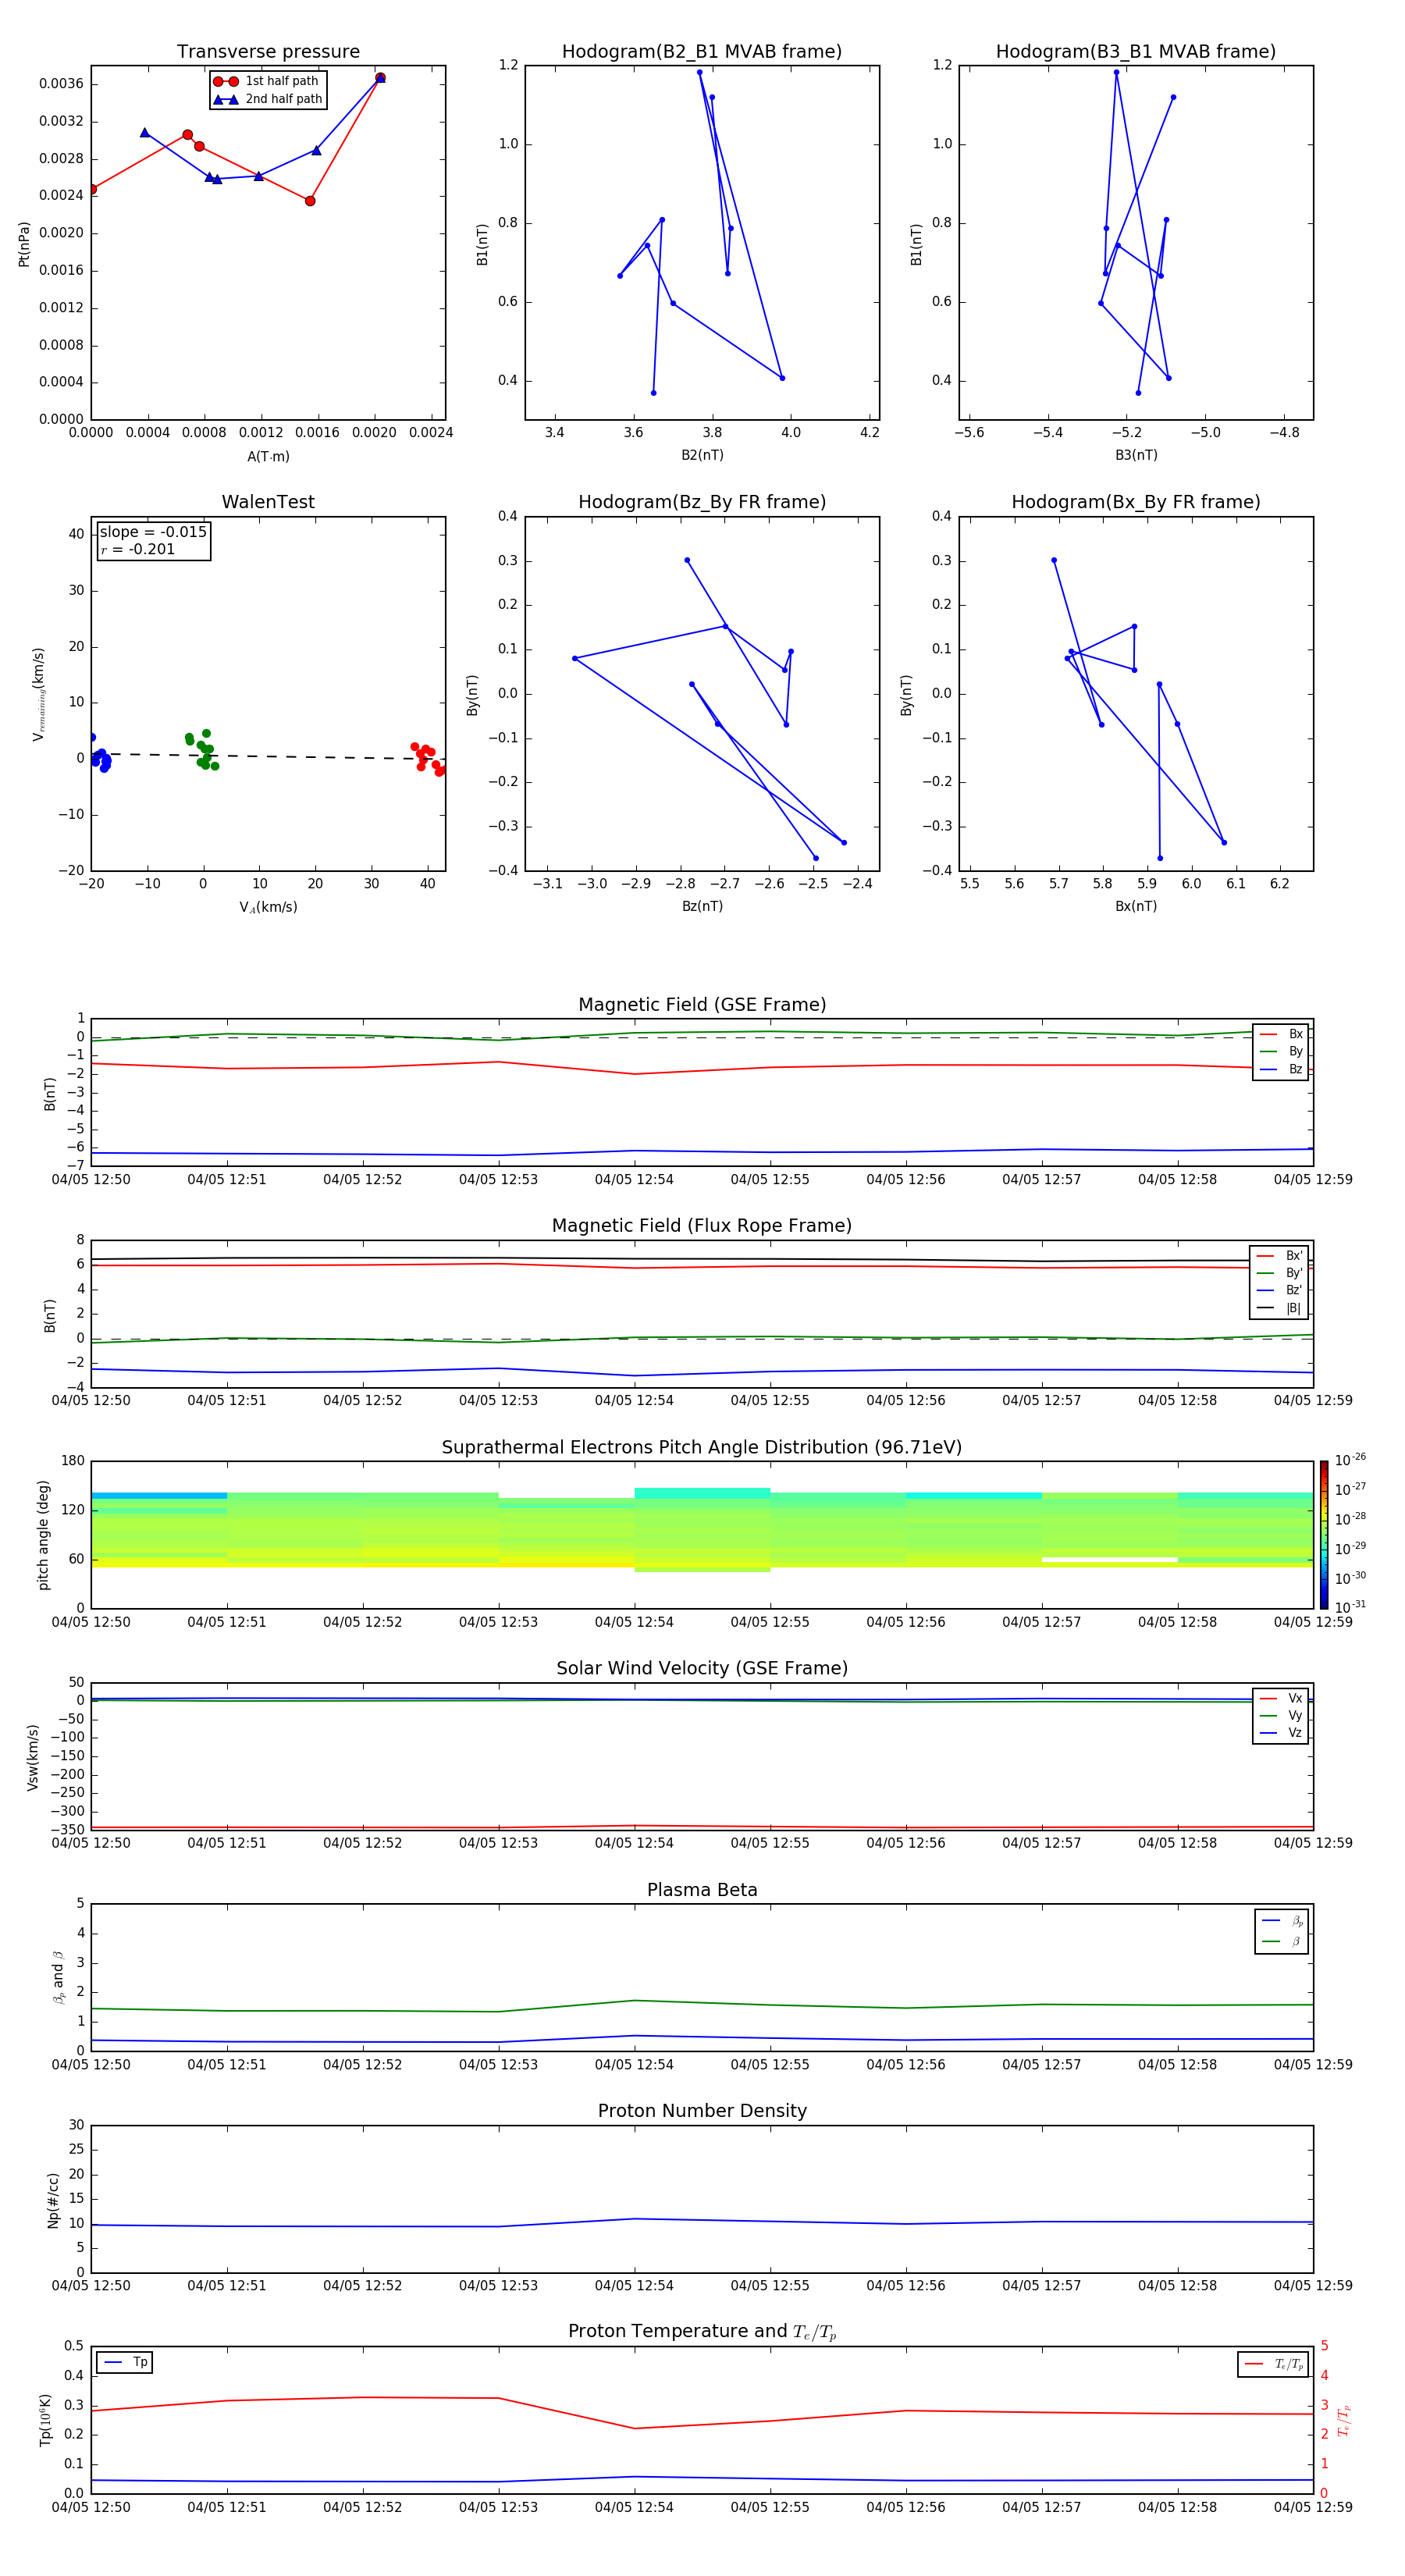Image resolution: width=1405 pixels, height=2576 pixels.
Task: Select the By entry in GSE field legend
Action: 1281,1051
